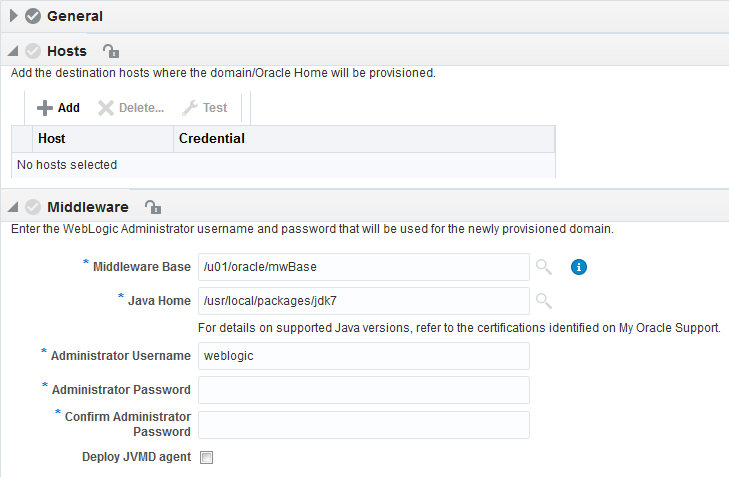Screen dimensions: 729x477
Task: Click the Confirm Administrator Password field
Action: (364, 425)
